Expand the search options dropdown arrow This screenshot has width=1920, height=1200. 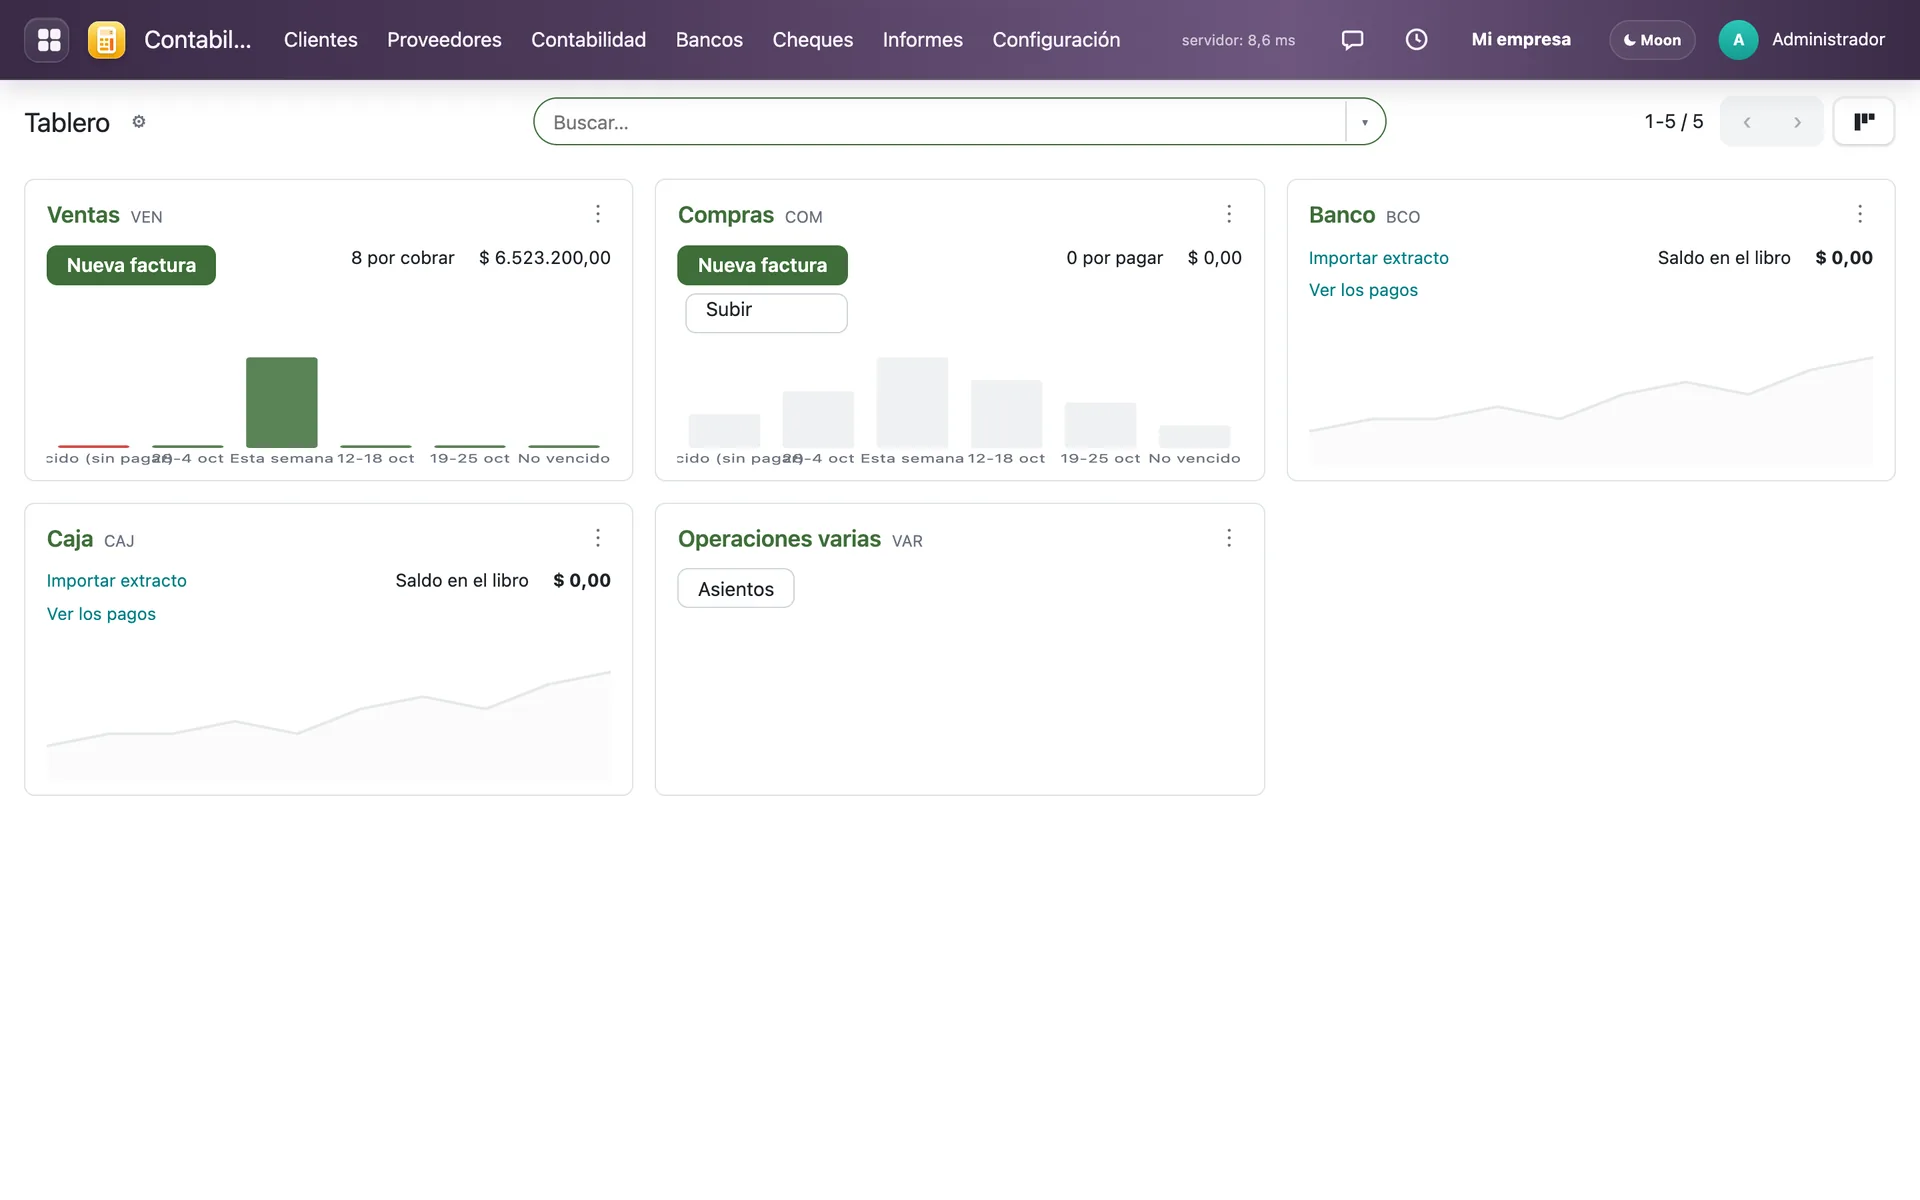tap(1364, 122)
